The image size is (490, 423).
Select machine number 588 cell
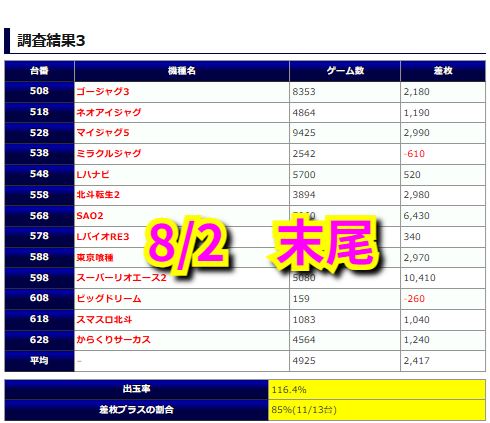pos(39,257)
